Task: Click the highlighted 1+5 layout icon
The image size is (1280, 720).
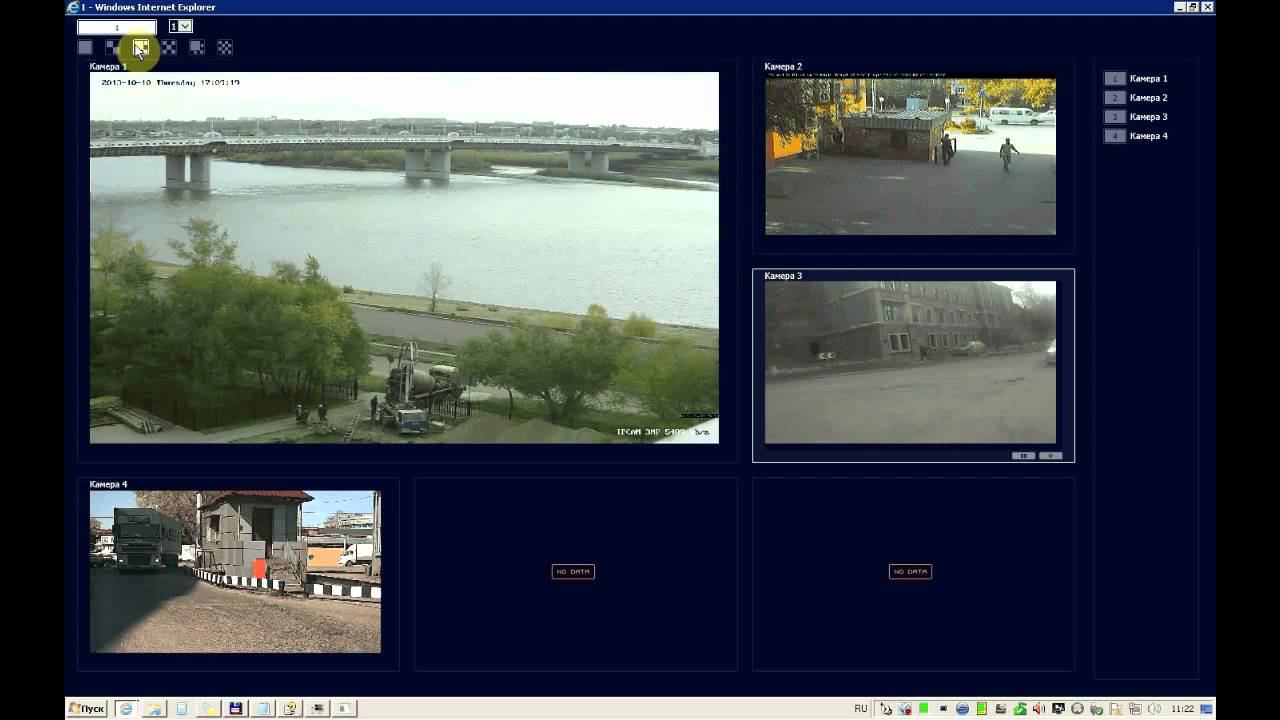Action: click(x=141, y=47)
